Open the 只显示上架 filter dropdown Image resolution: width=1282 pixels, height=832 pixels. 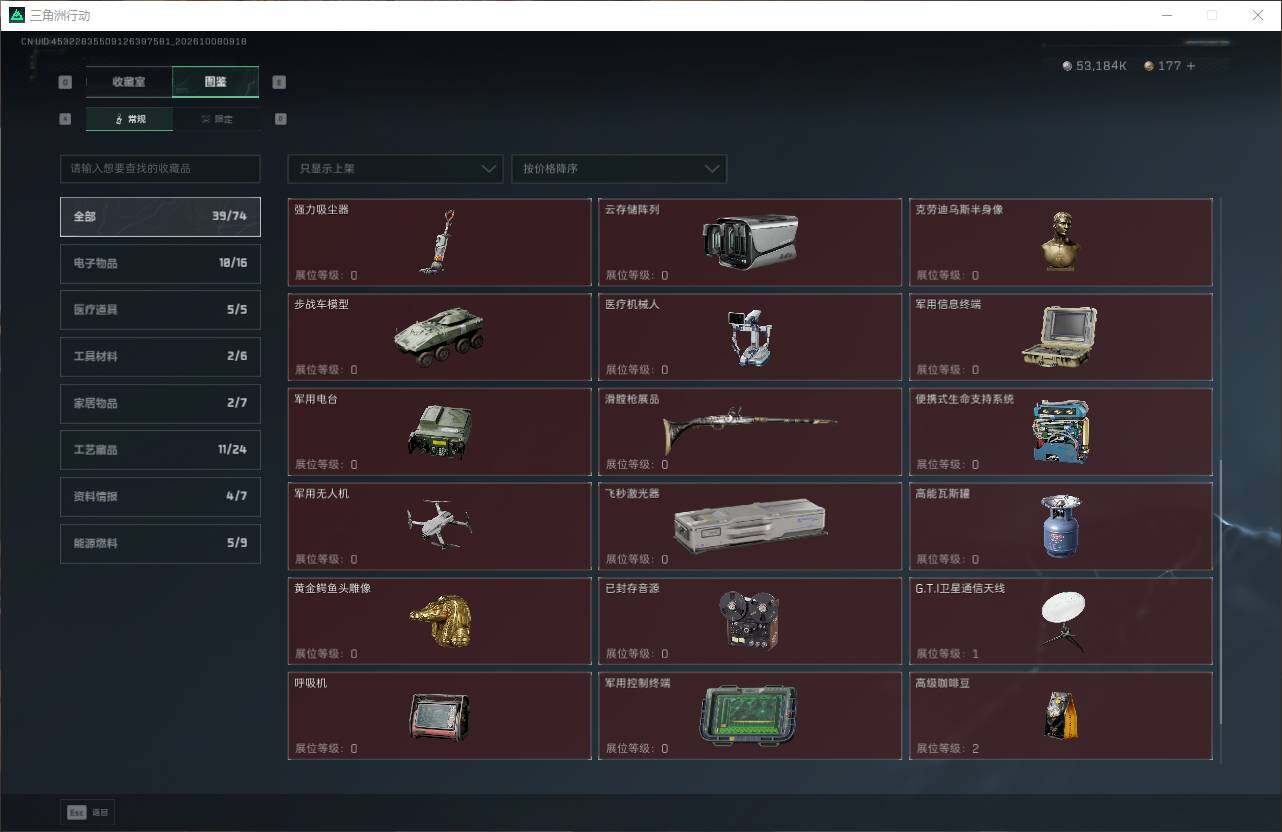point(395,169)
